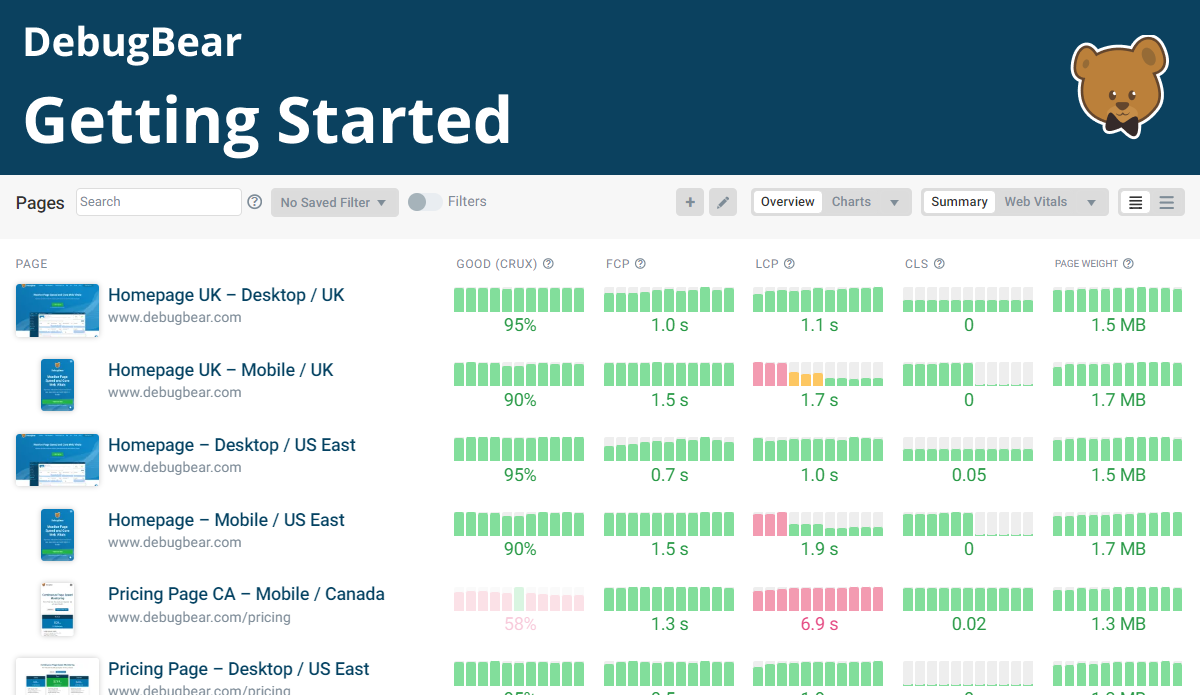Click the Pricing Page CA – Mobile link
Viewport: 1200px width, 695px height.
246,594
